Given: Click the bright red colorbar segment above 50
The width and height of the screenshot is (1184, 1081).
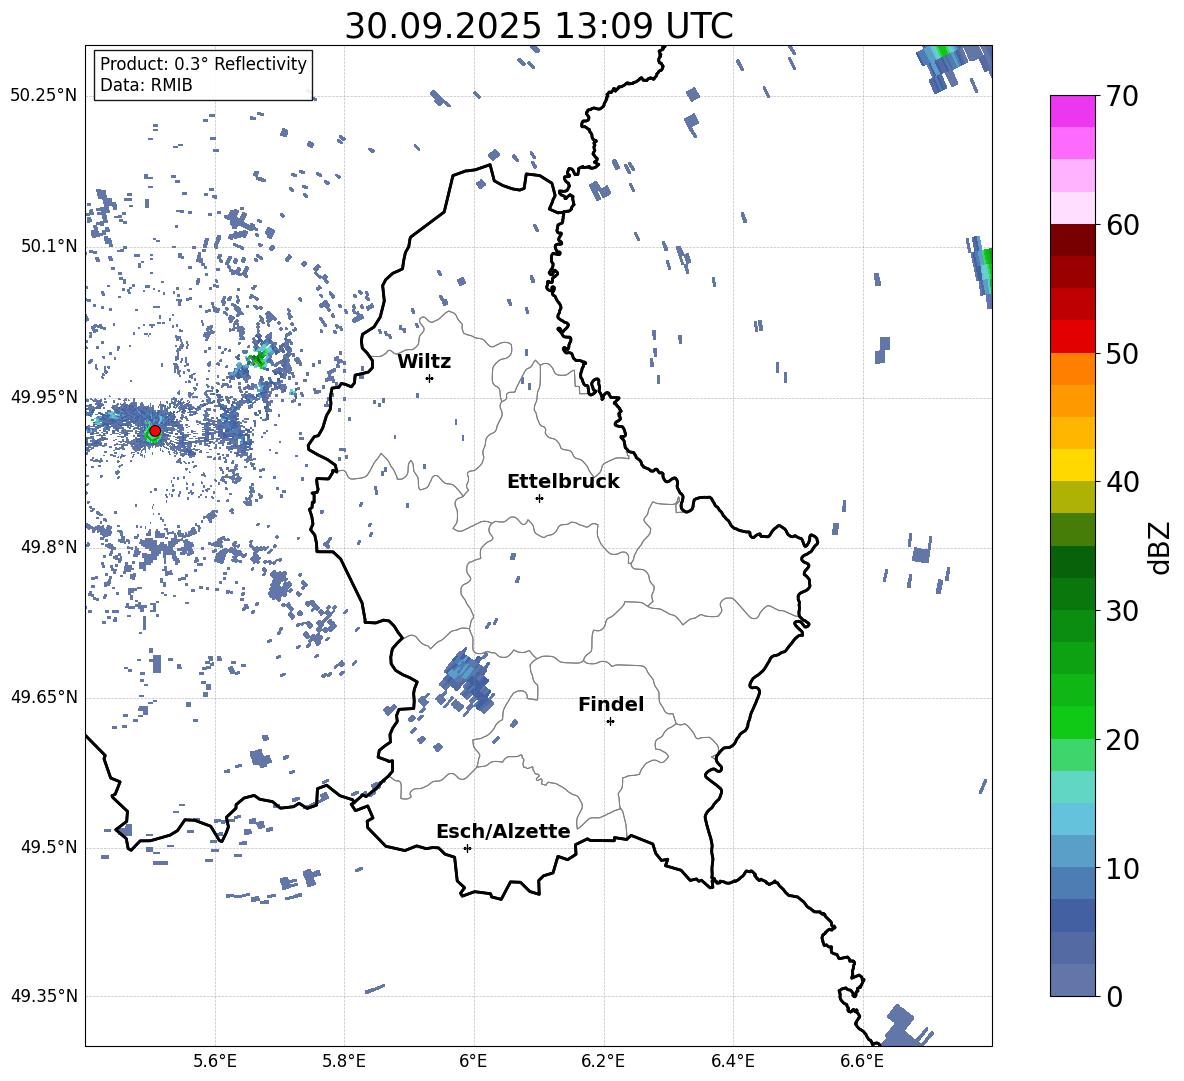Looking at the screenshot, I should click(x=1072, y=337).
